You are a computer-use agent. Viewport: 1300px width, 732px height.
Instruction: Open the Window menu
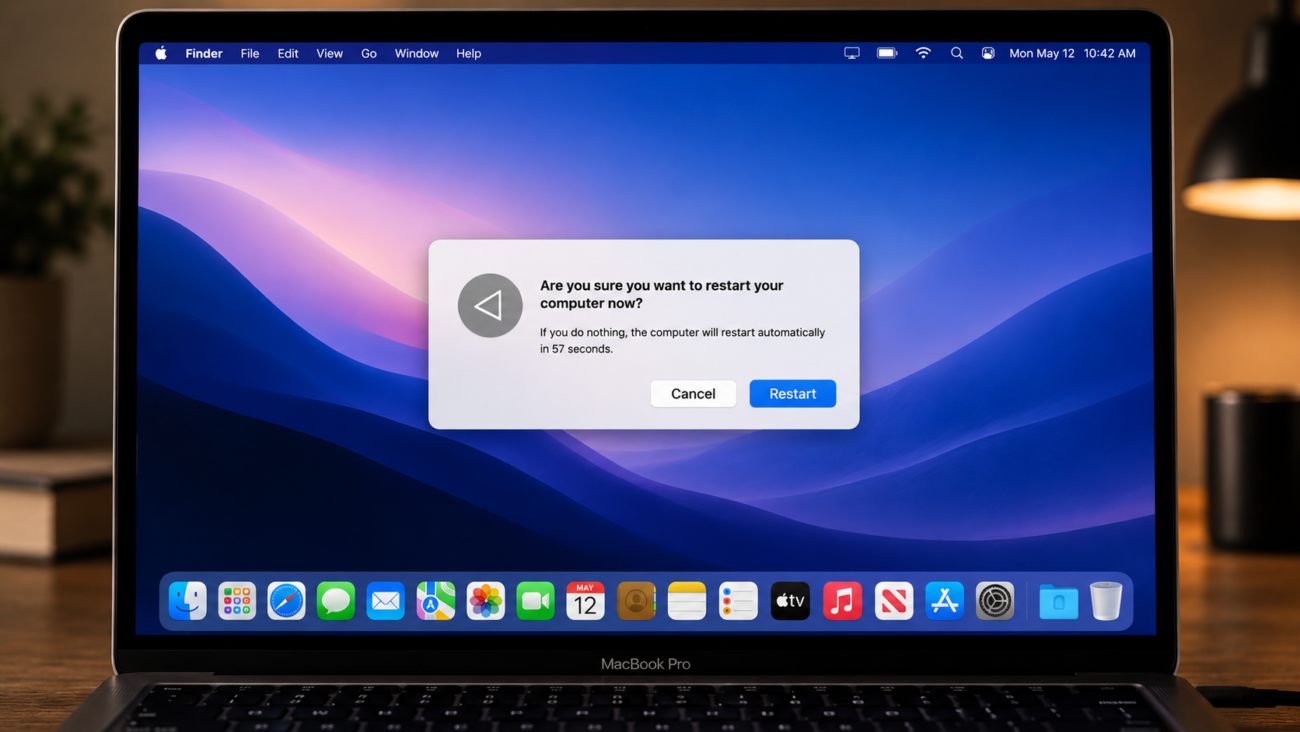tap(417, 53)
